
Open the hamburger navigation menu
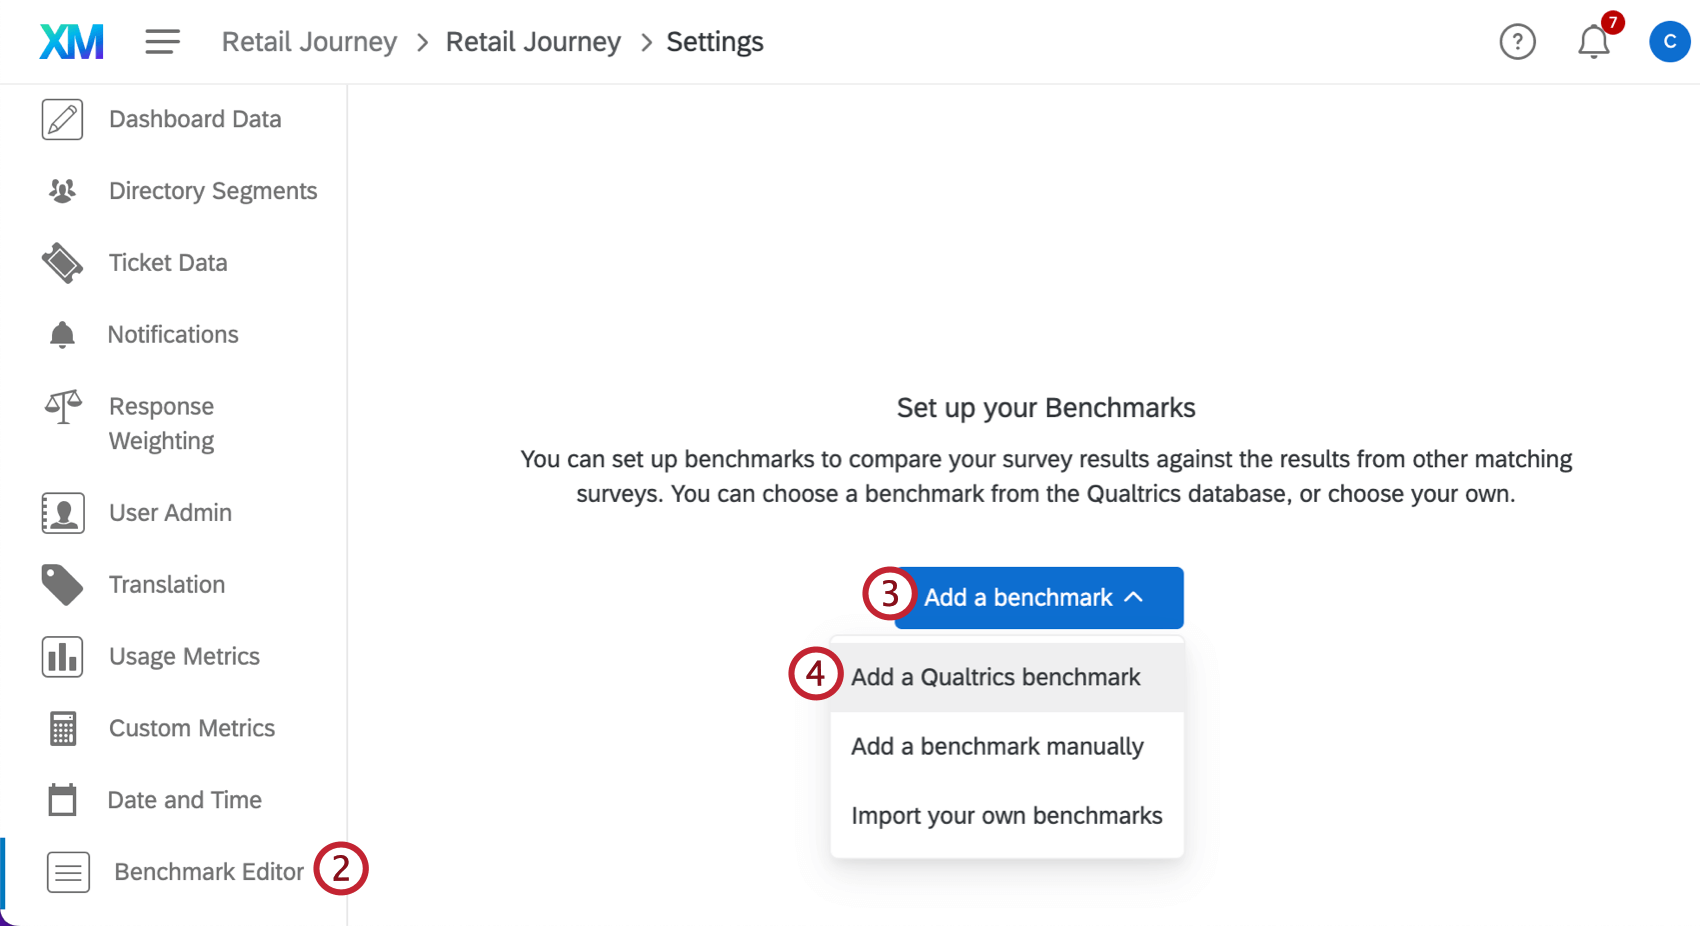point(162,42)
